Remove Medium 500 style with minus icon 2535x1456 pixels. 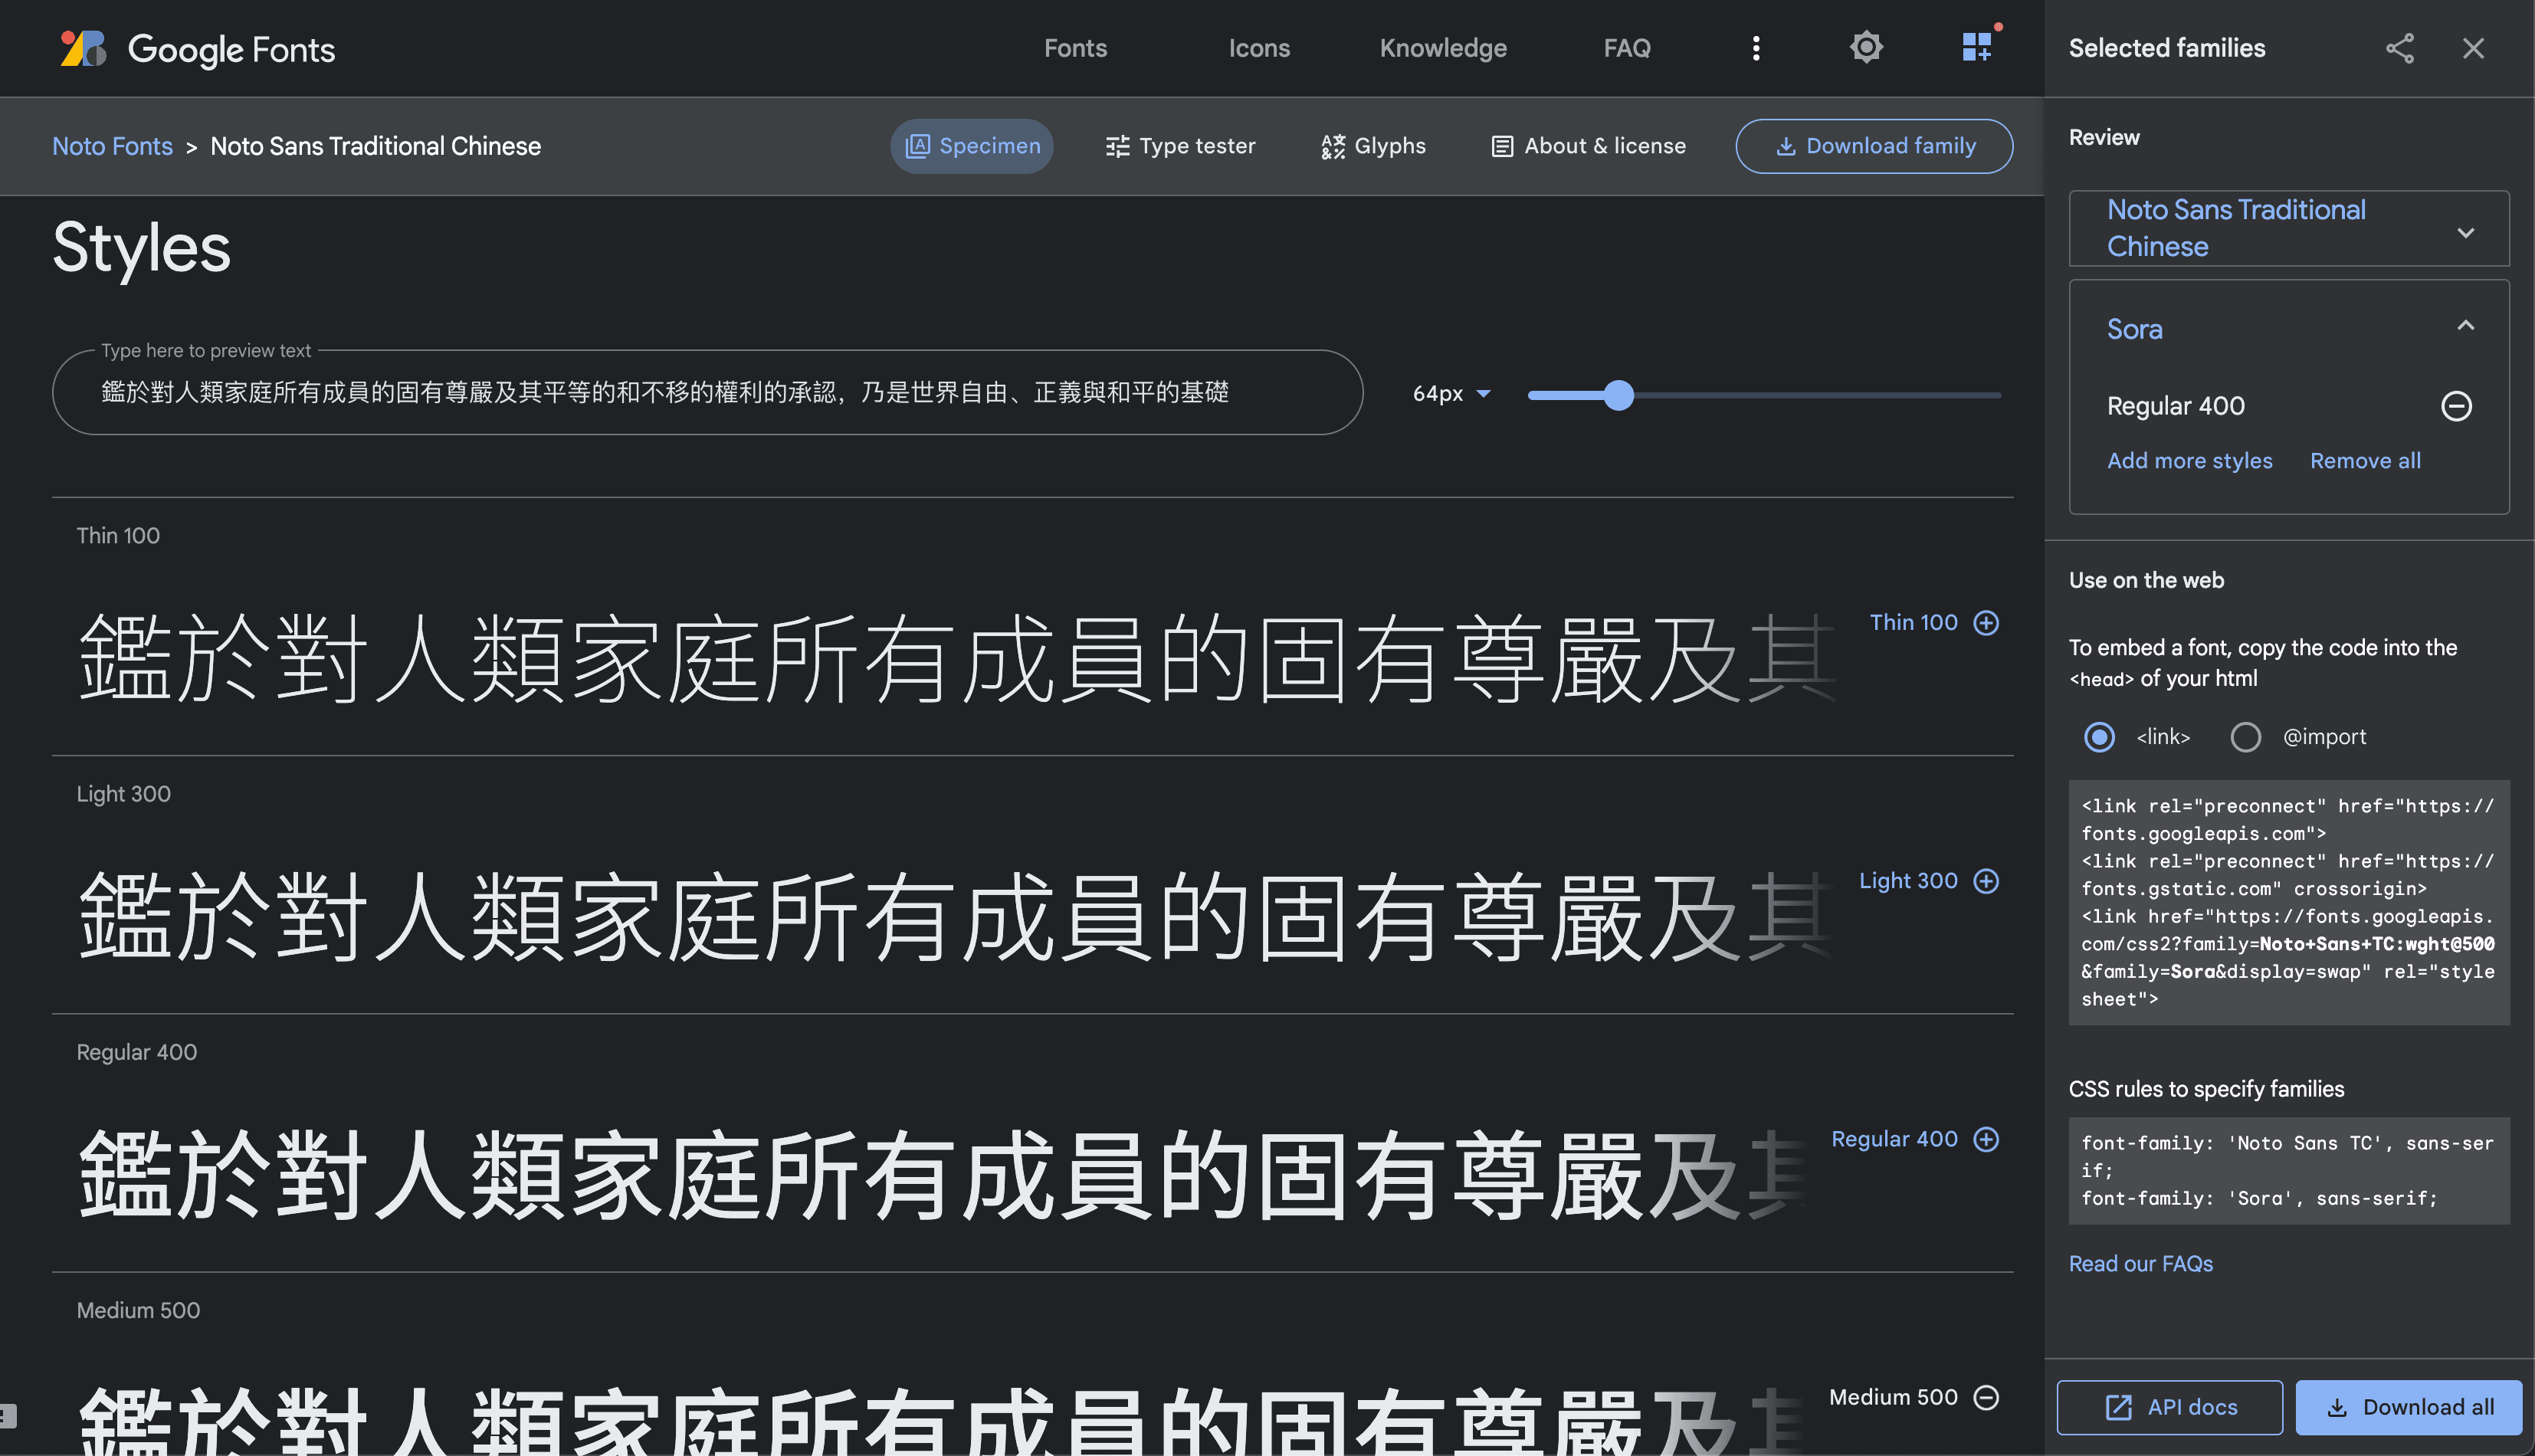pyautogui.click(x=1986, y=1397)
